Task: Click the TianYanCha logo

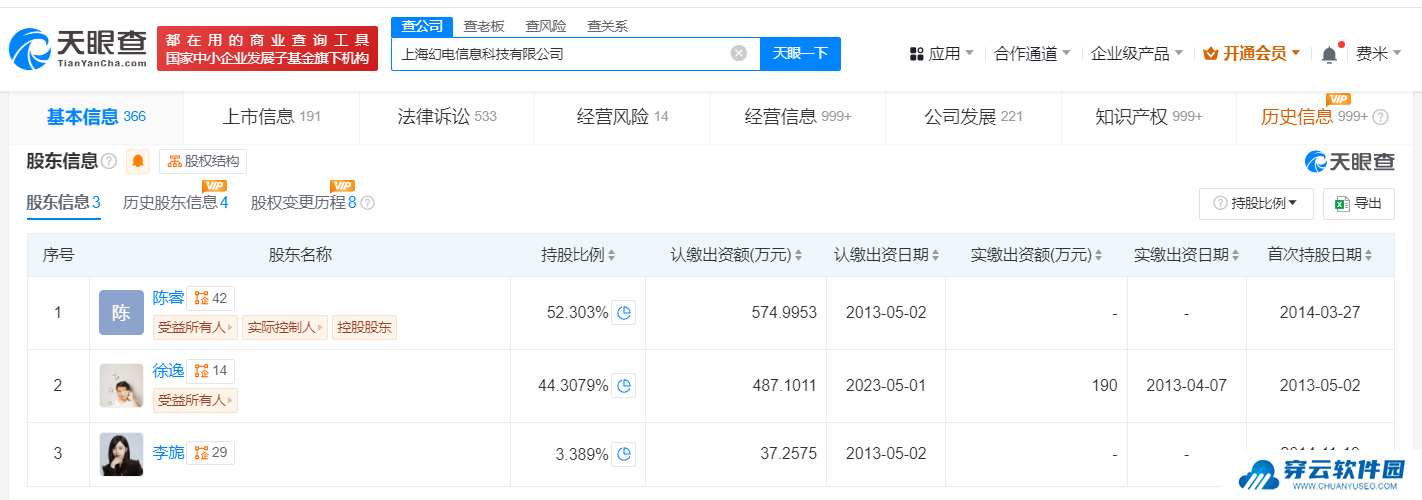Action: [x=78, y=49]
